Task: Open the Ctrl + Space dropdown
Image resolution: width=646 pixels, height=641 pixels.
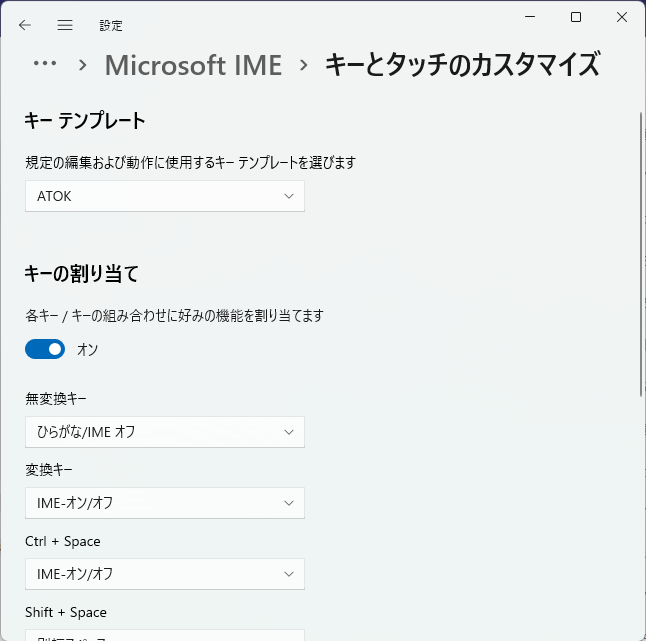Action: (165, 574)
